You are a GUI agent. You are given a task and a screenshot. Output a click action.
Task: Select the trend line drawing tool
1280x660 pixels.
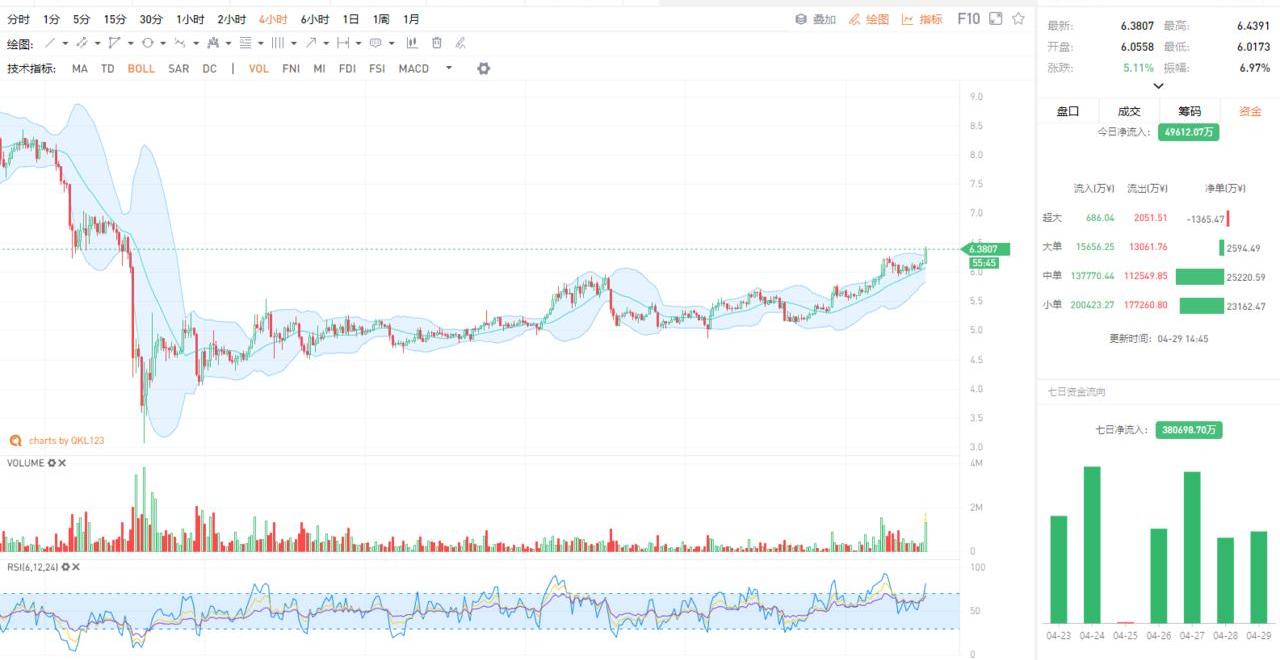(50, 43)
